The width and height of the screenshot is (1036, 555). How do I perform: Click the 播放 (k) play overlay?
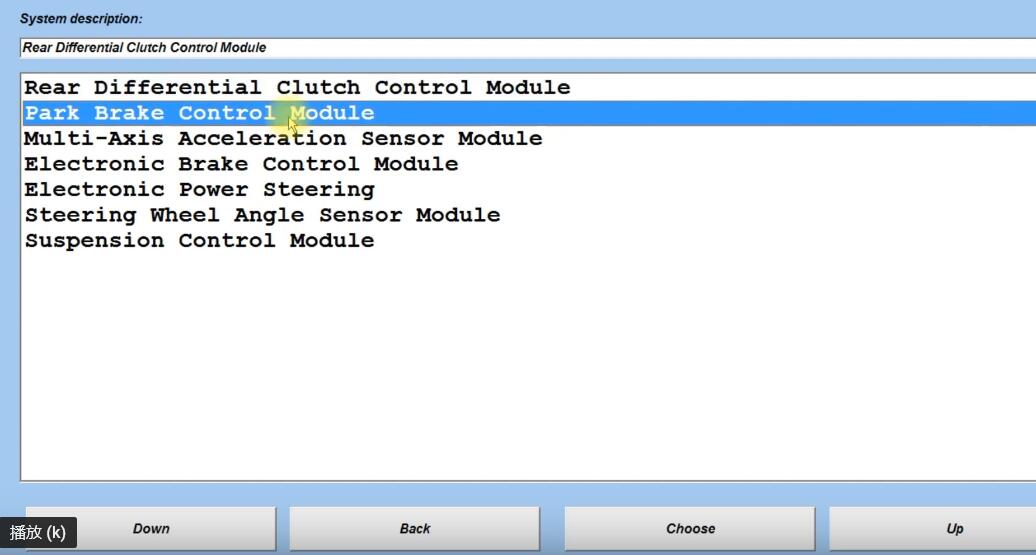tap(38, 533)
